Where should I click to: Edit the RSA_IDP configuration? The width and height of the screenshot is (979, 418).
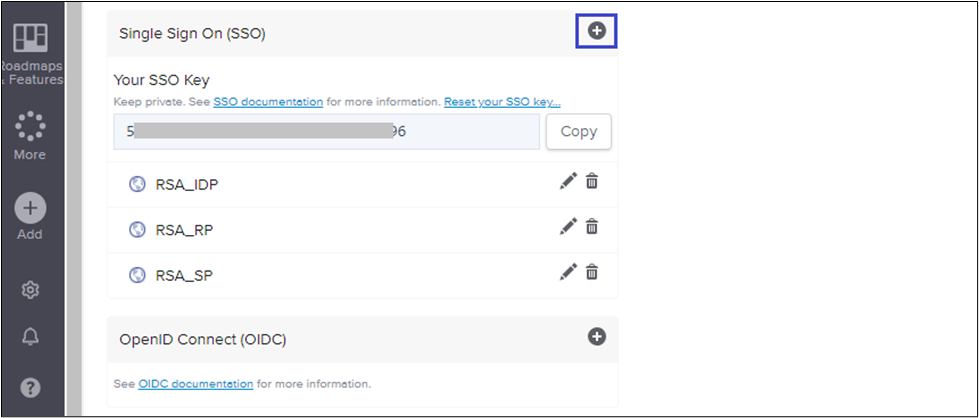coord(568,181)
